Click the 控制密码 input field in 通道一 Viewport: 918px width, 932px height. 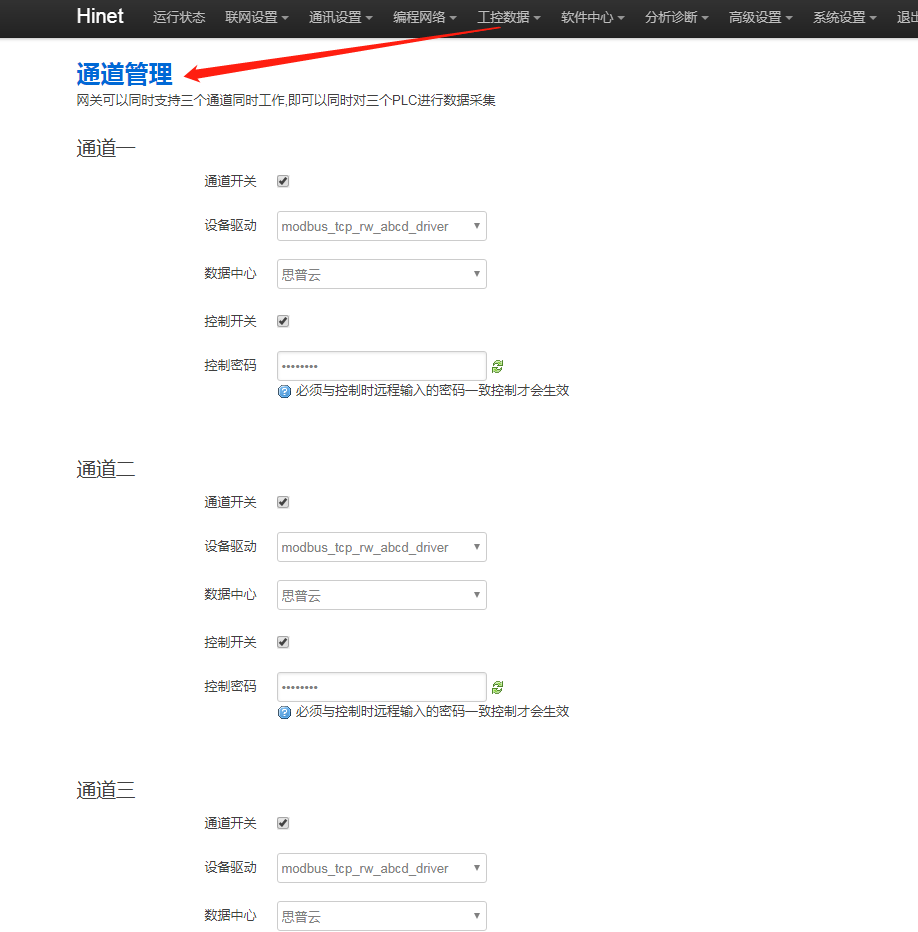point(381,367)
